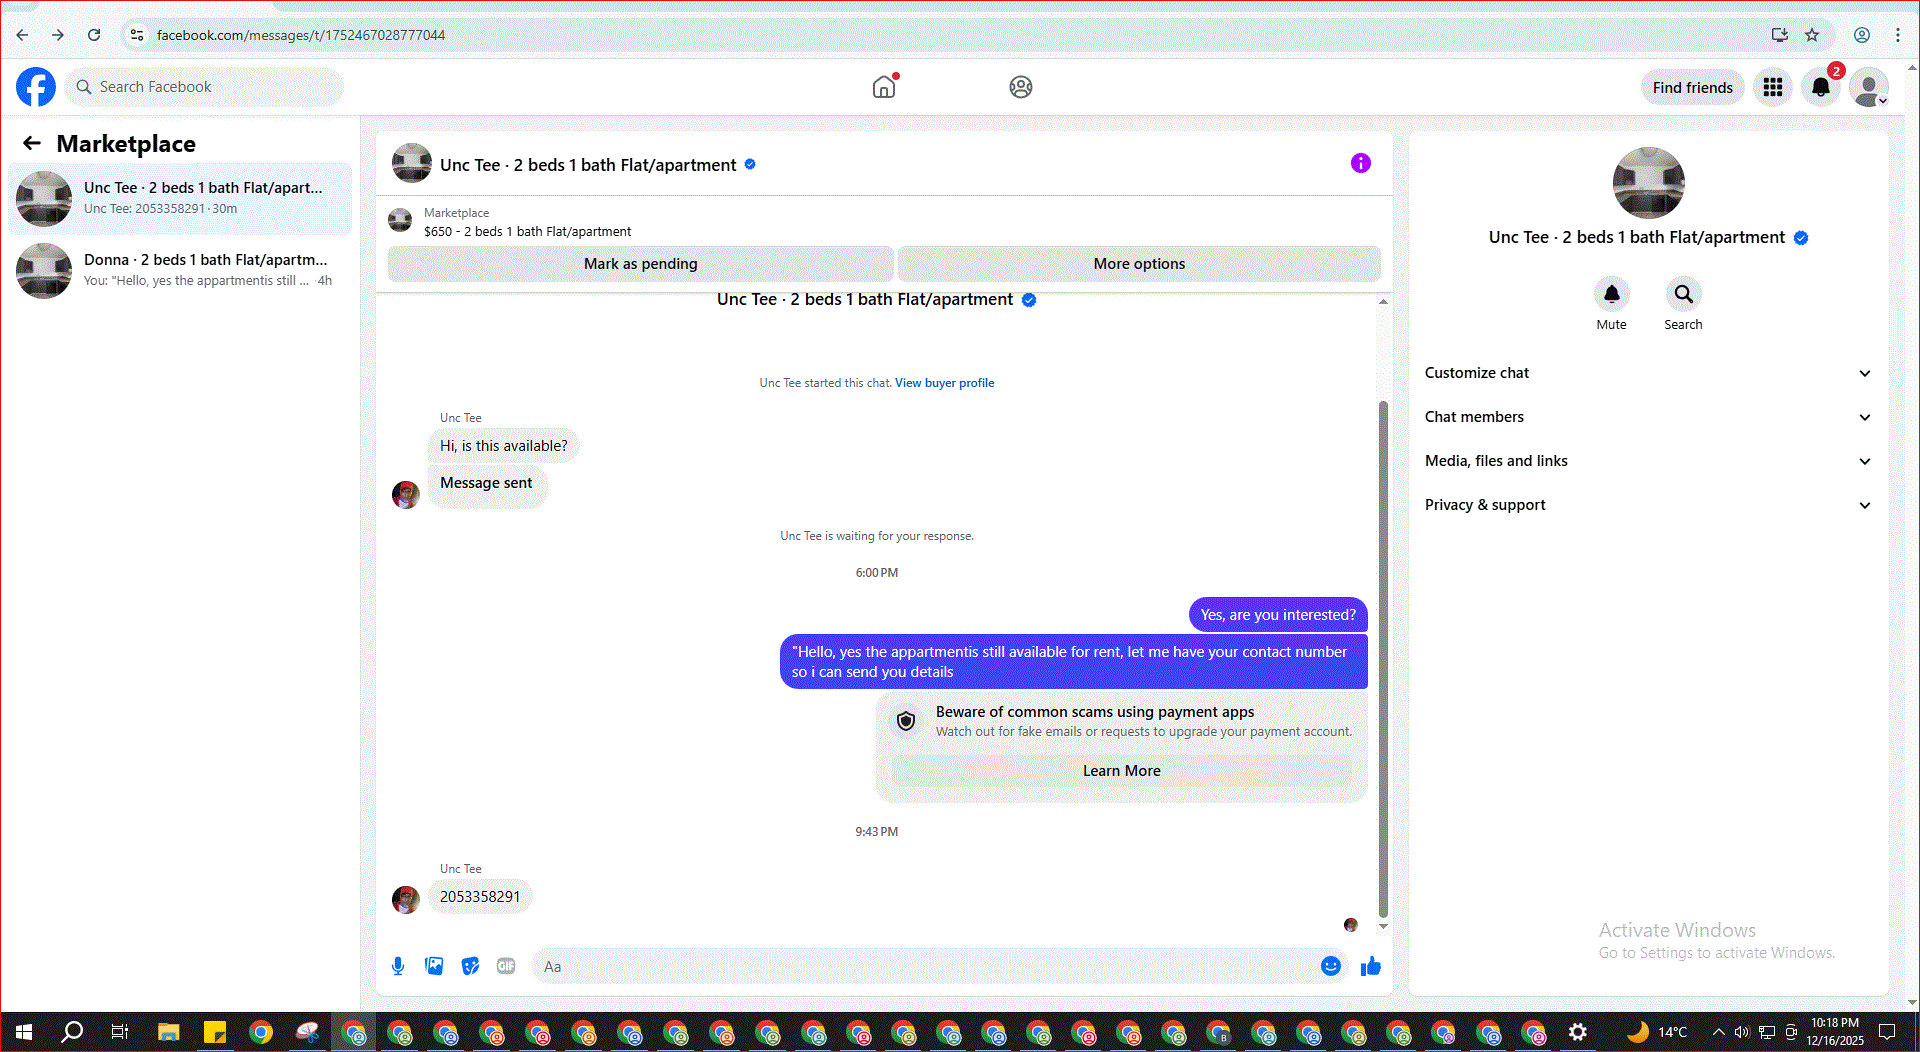Open the account profile avatar menu
The image size is (1920, 1052).
1868,88
